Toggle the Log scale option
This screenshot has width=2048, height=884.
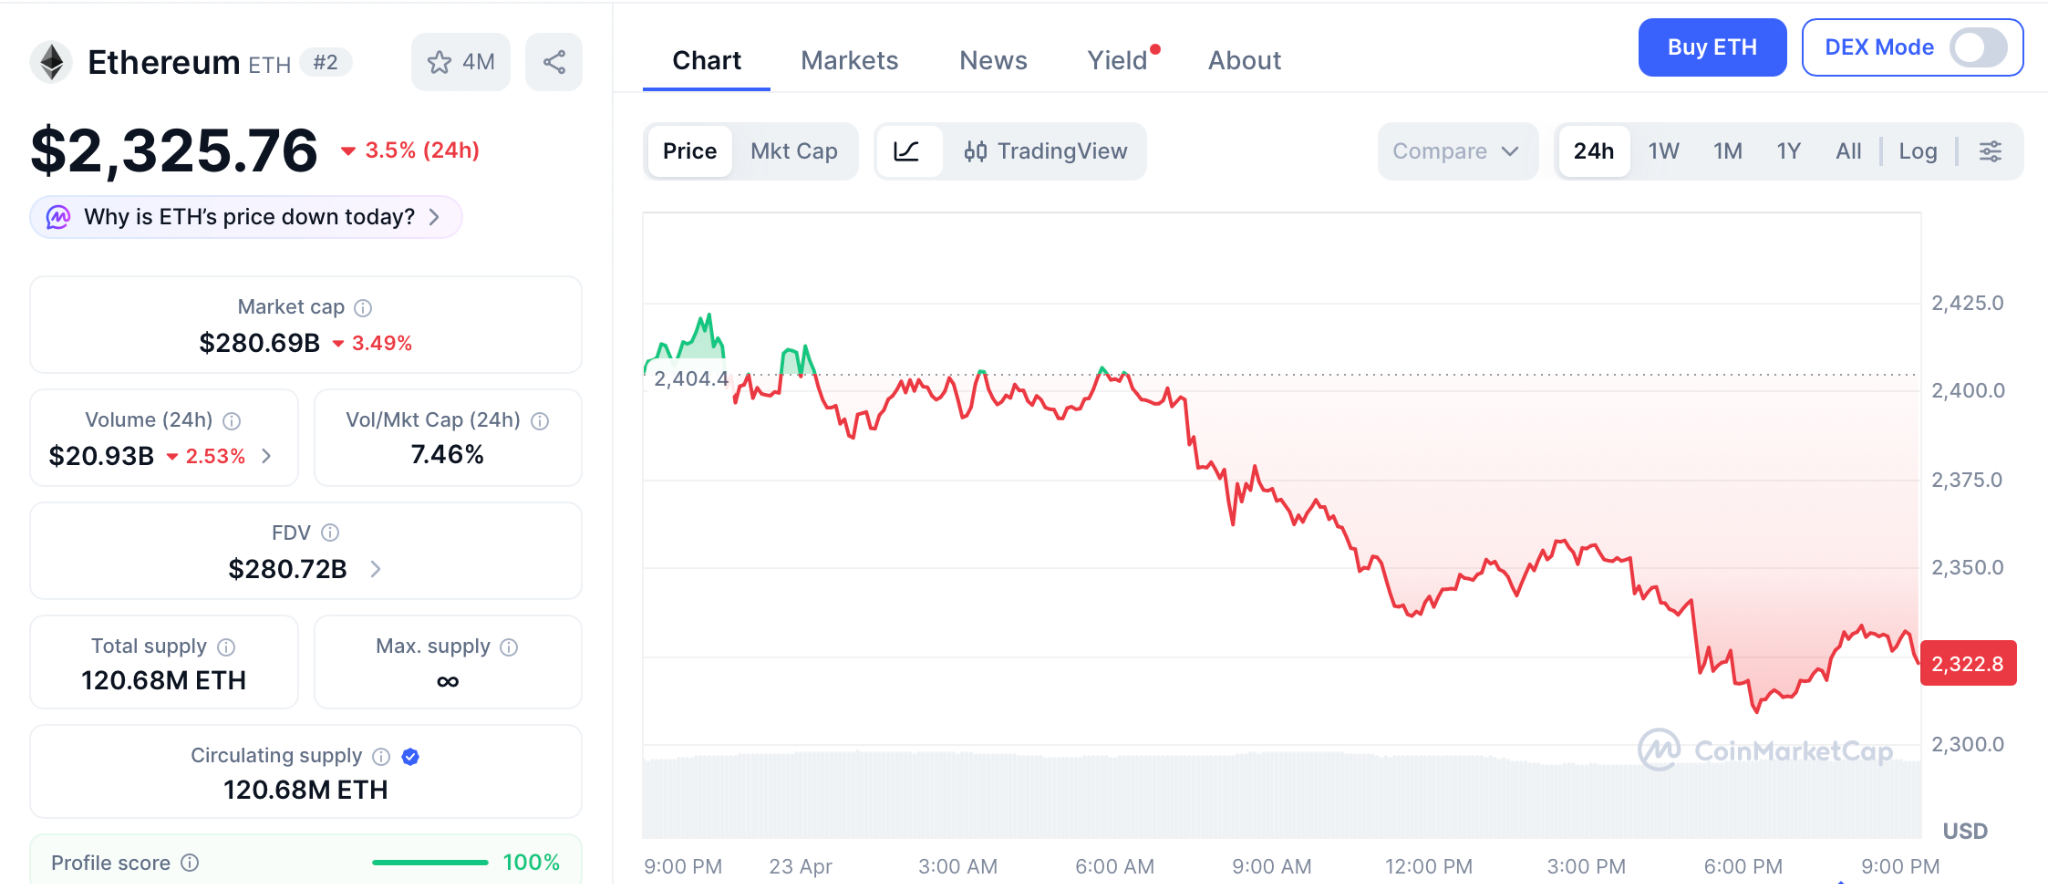pyautogui.click(x=1917, y=151)
